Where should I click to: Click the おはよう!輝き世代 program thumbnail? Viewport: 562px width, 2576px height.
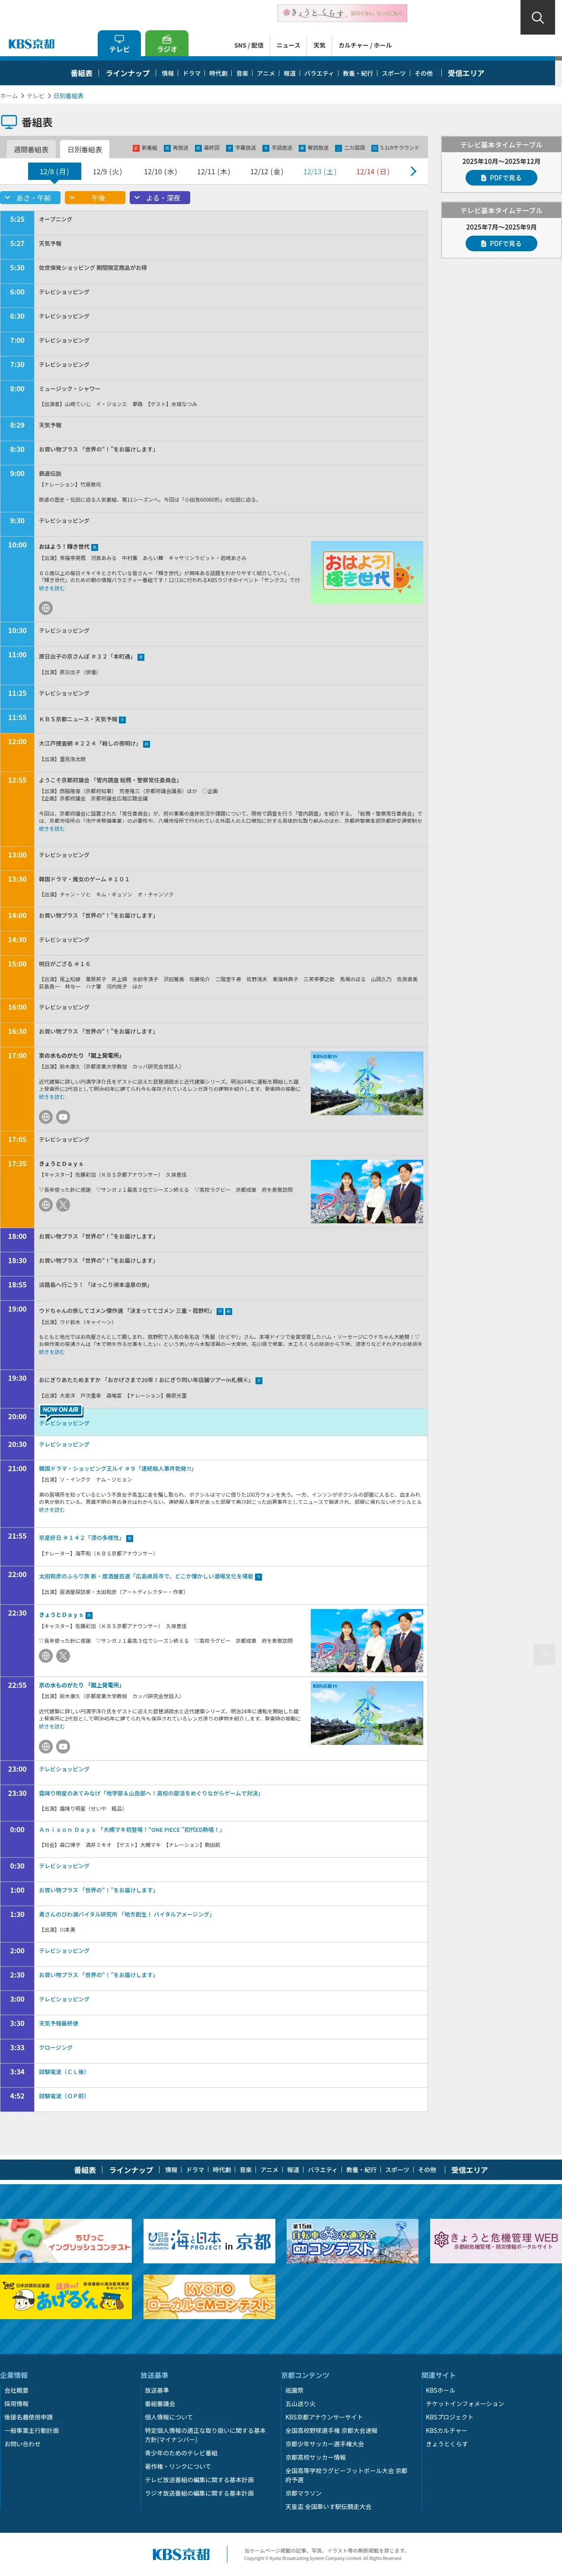[x=367, y=572]
